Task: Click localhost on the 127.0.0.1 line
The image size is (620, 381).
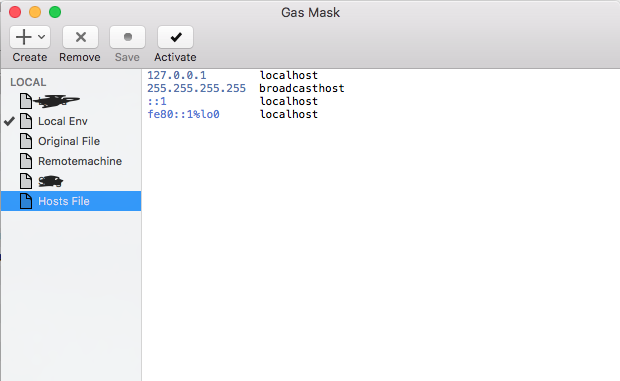Action: [289, 75]
